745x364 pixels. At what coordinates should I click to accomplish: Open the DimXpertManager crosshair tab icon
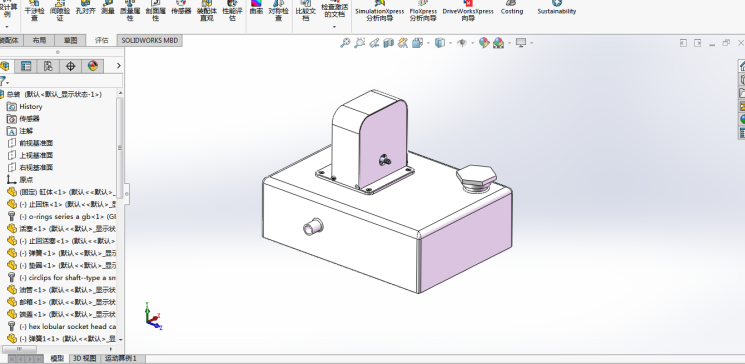pyautogui.click(x=70, y=66)
